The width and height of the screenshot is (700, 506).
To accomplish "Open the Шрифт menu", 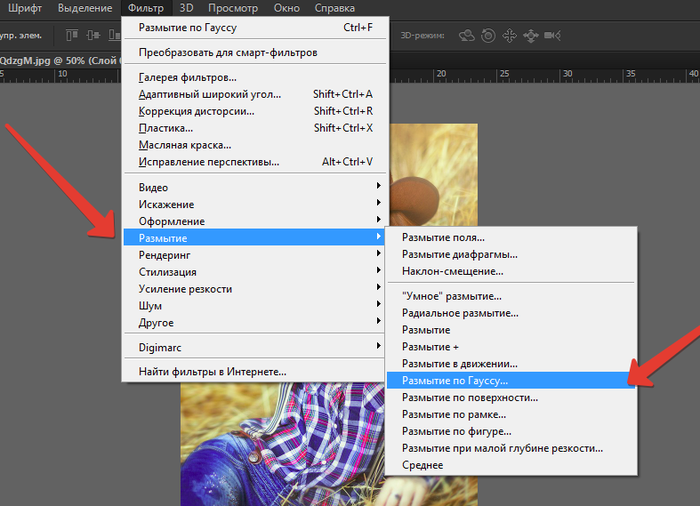I will tap(25, 8).
